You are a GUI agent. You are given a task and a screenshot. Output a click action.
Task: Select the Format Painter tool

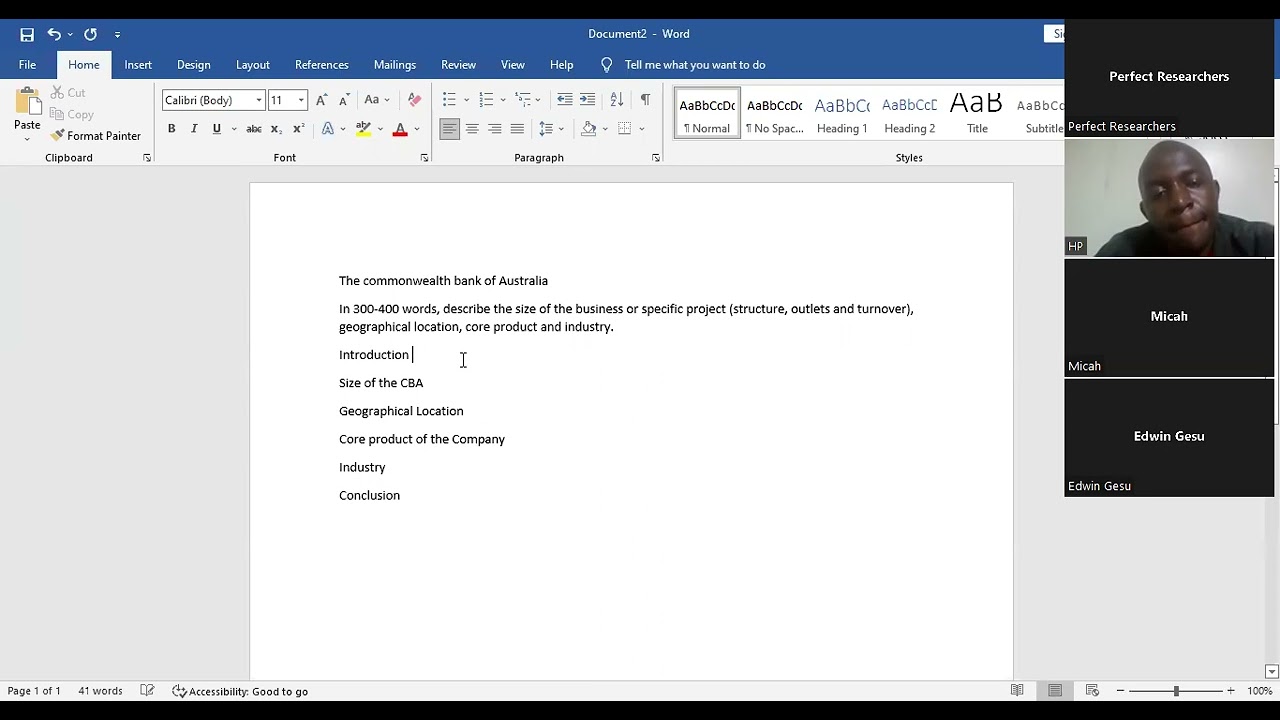pyautogui.click(x=96, y=136)
